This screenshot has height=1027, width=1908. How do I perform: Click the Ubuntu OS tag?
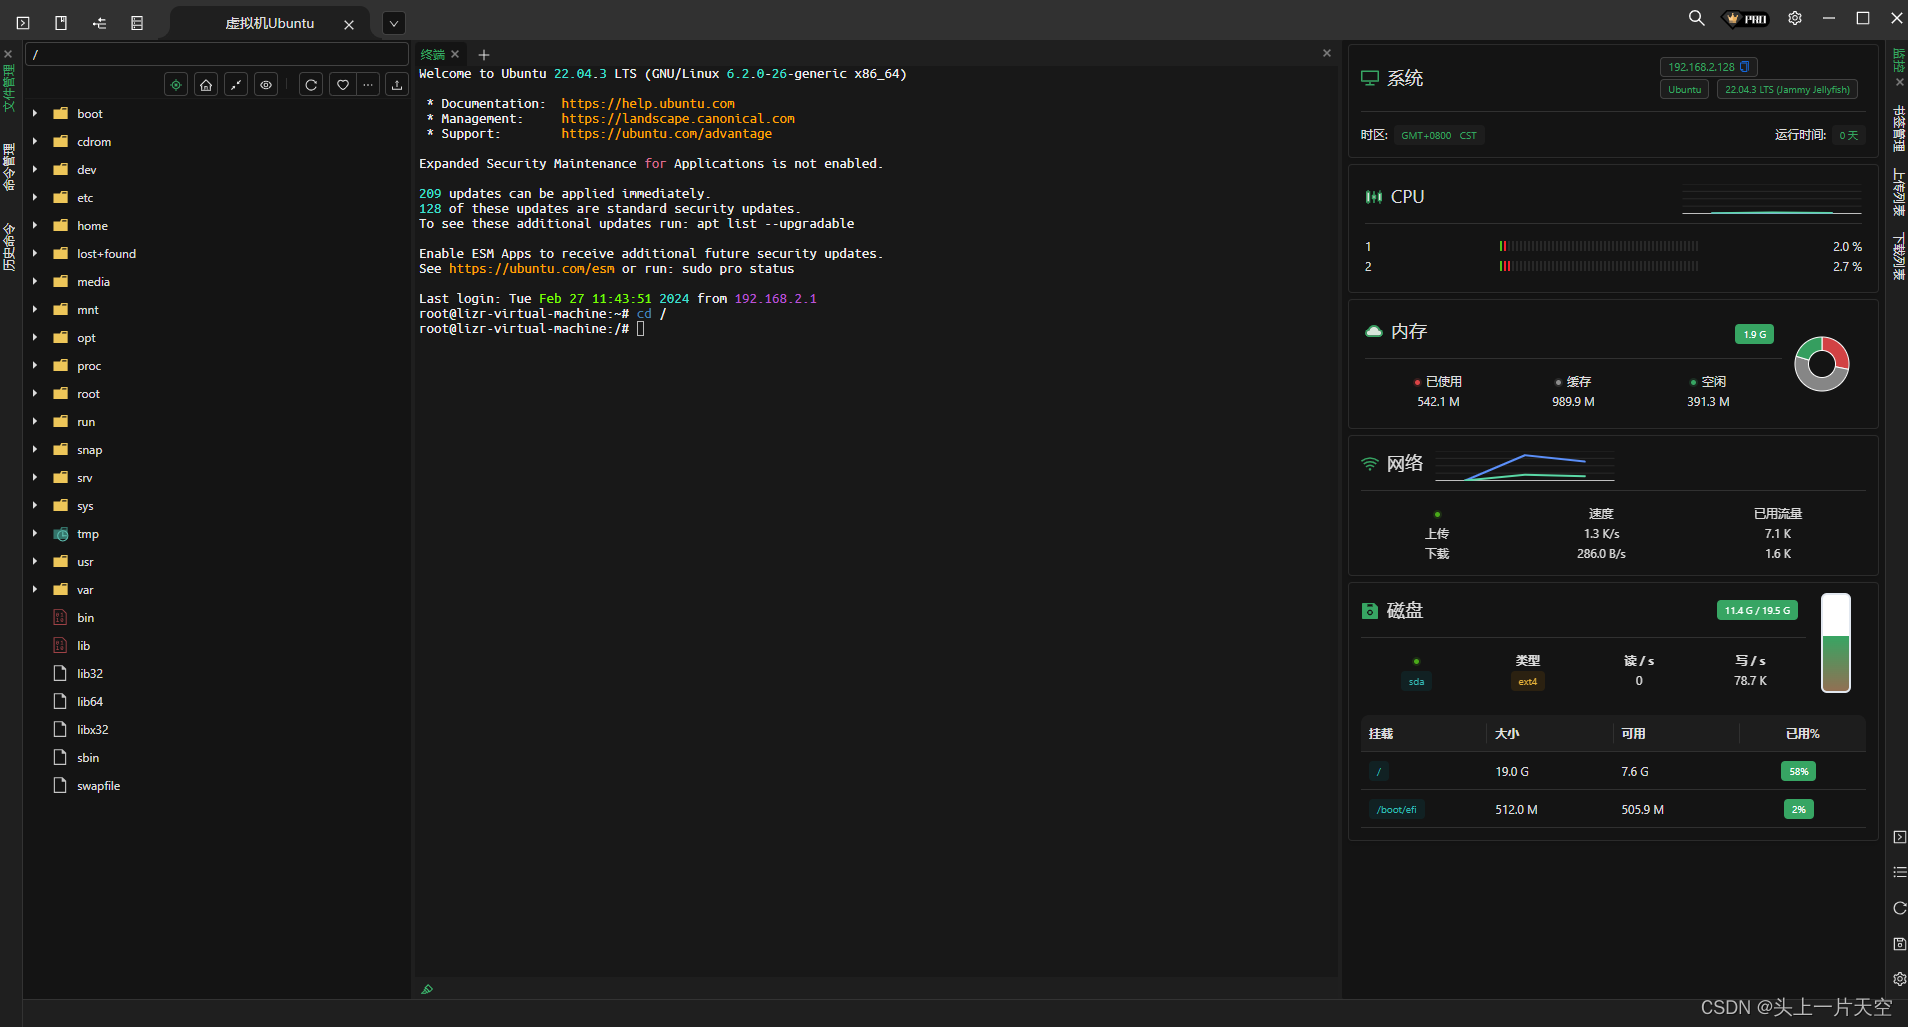[x=1684, y=89]
